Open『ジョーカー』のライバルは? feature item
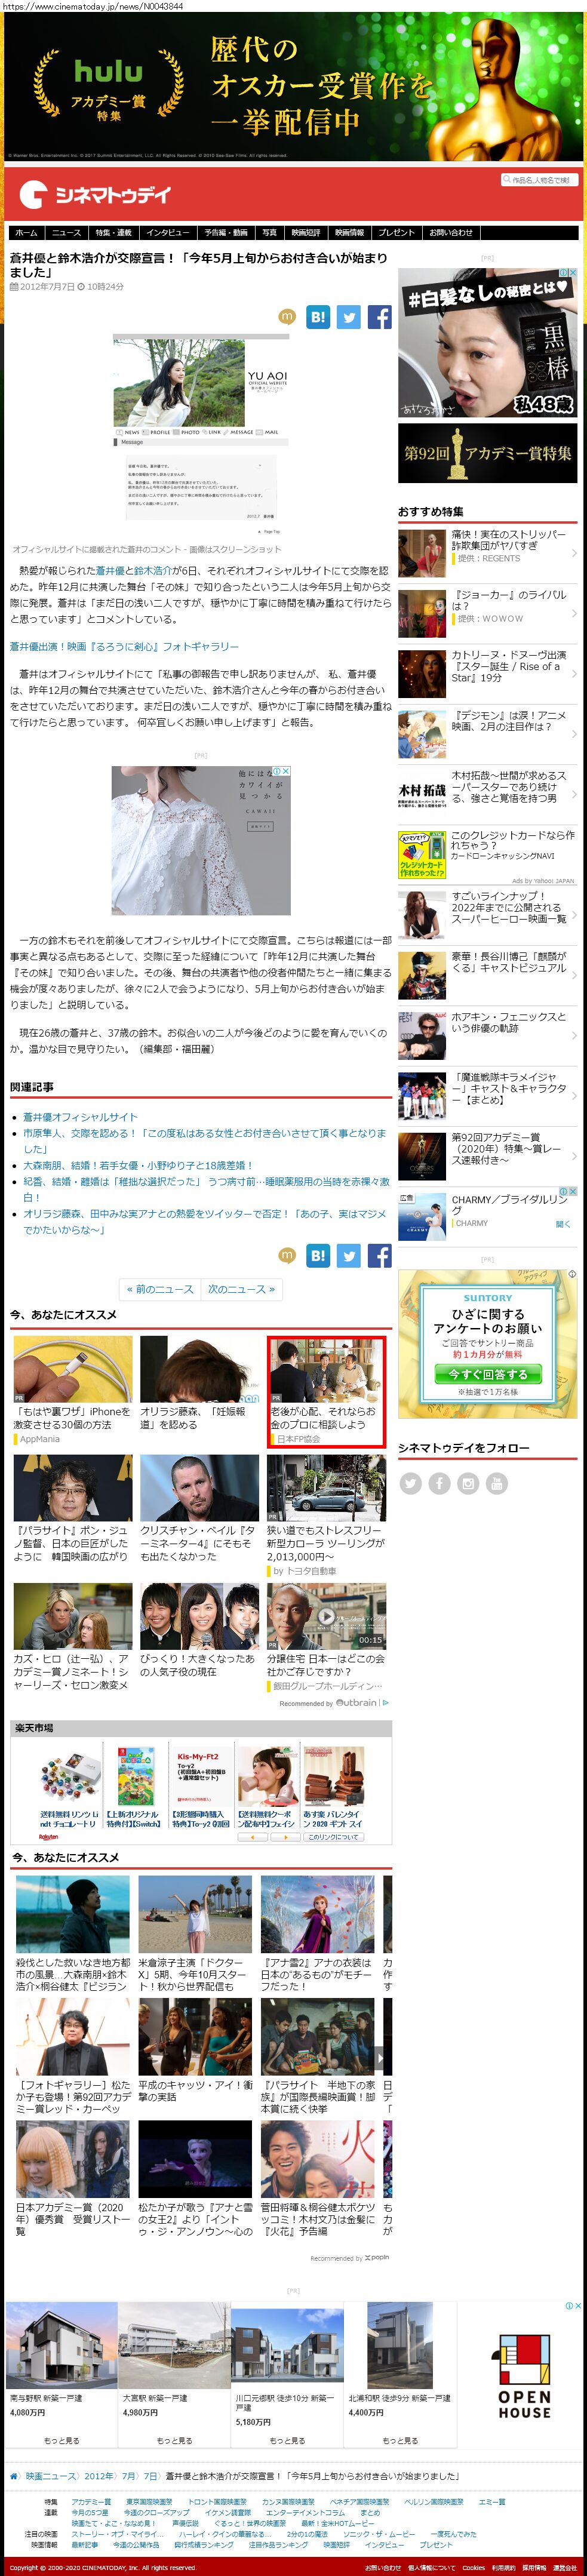This screenshot has width=587, height=2576. click(487, 613)
